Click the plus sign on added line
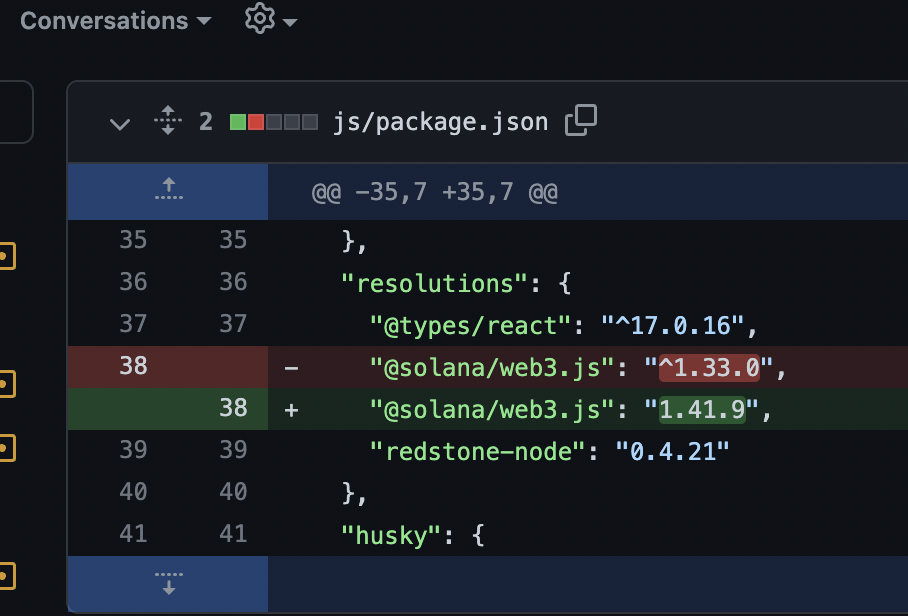The width and height of the screenshot is (908, 616). 291,410
